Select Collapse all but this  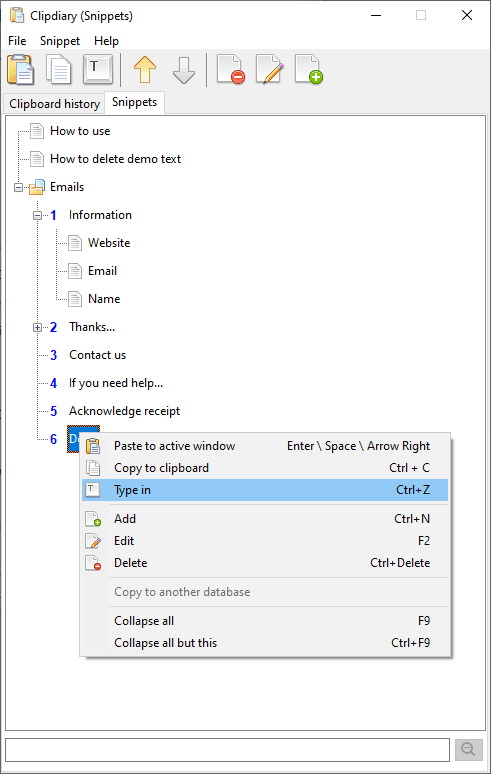[265, 643]
